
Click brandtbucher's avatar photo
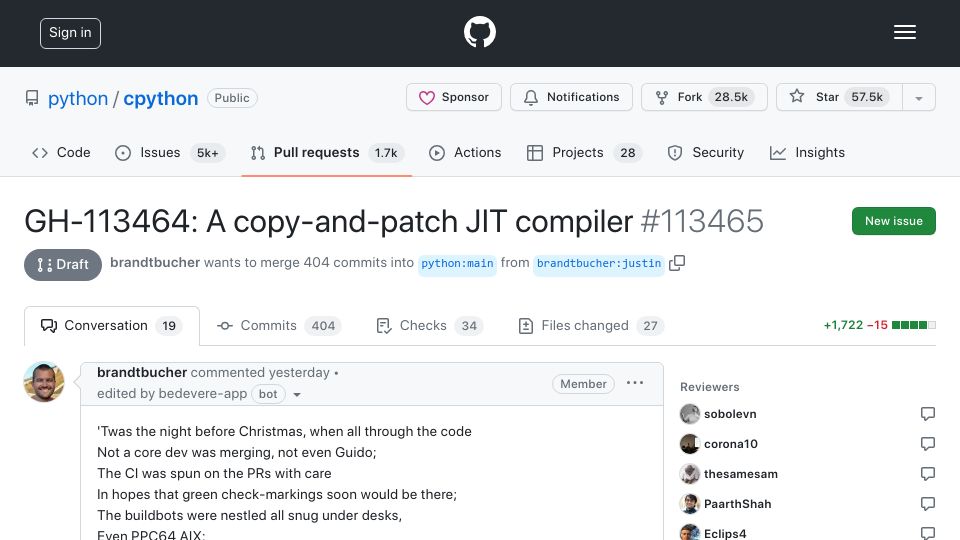pyautogui.click(x=44, y=382)
